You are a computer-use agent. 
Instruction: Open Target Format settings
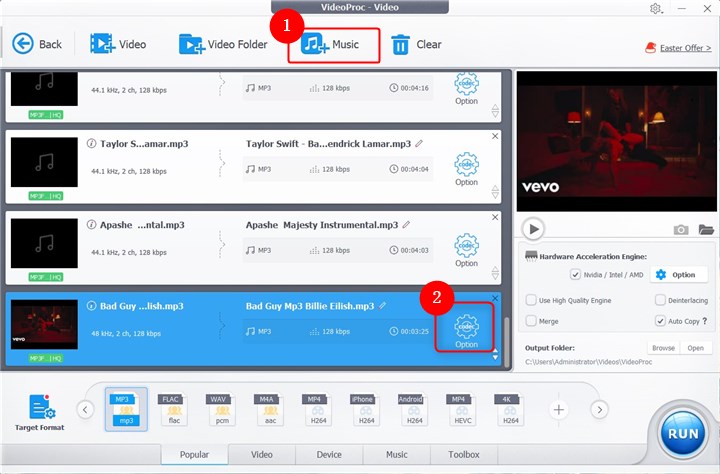click(39, 412)
